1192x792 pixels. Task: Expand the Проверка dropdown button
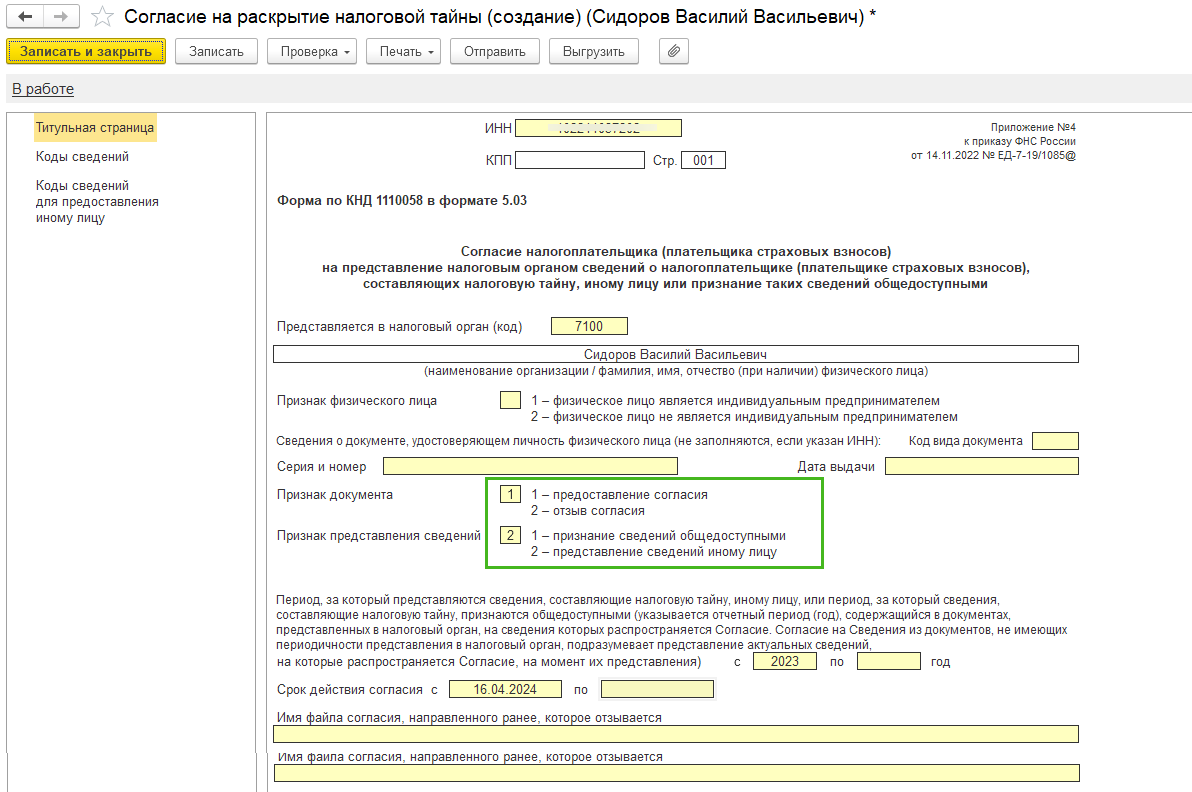tap(312, 52)
